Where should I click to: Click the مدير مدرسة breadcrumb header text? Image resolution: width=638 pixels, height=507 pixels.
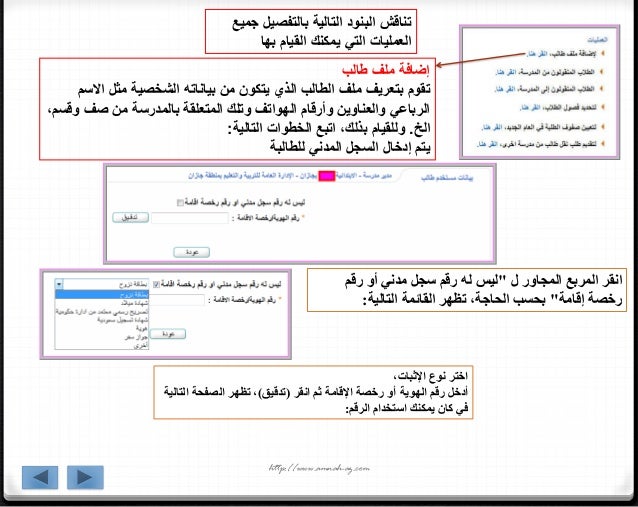(x=376, y=176)
